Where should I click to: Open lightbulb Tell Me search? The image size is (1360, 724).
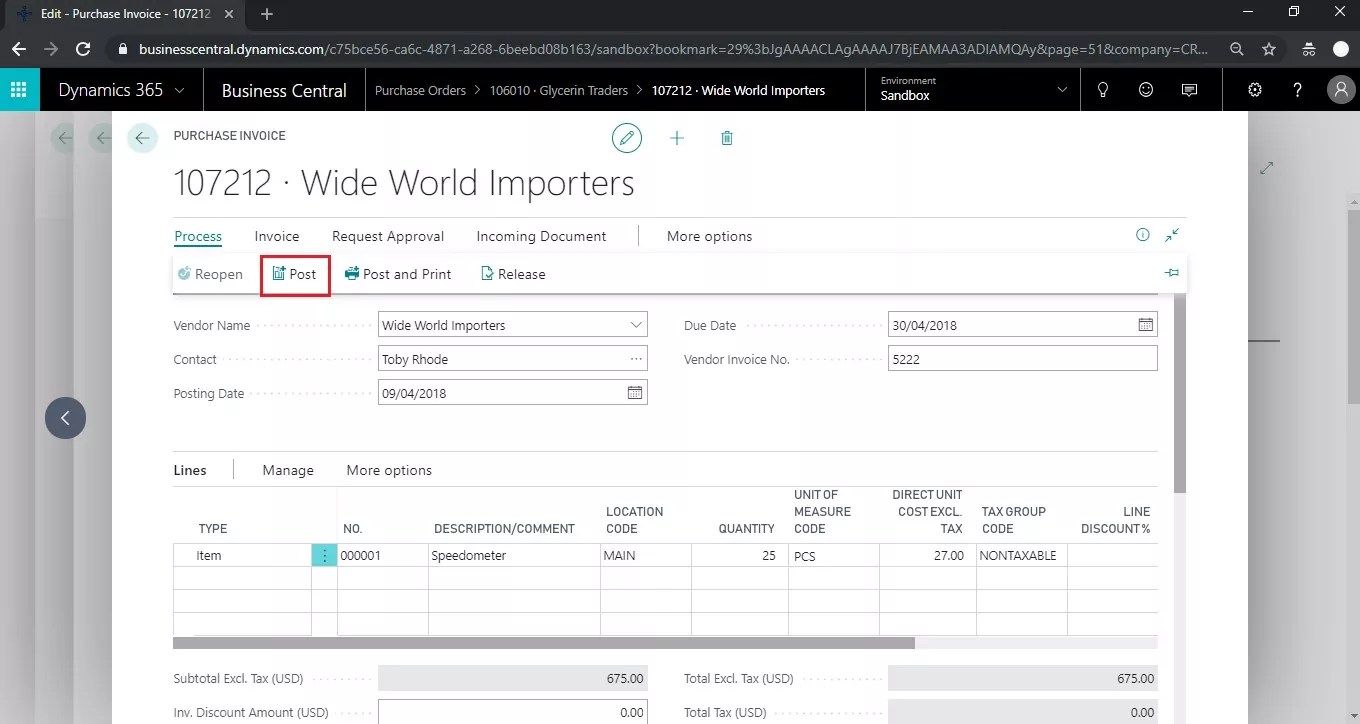(1103, 90)
